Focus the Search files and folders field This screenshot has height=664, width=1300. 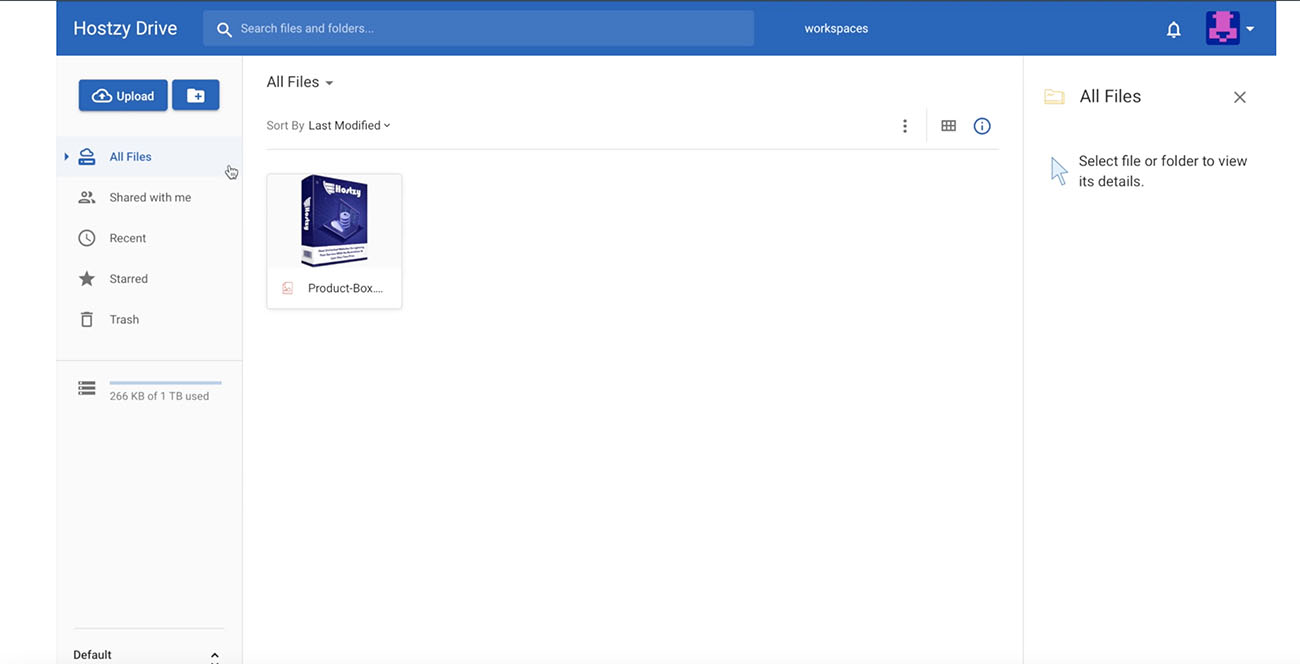point(478,28)
